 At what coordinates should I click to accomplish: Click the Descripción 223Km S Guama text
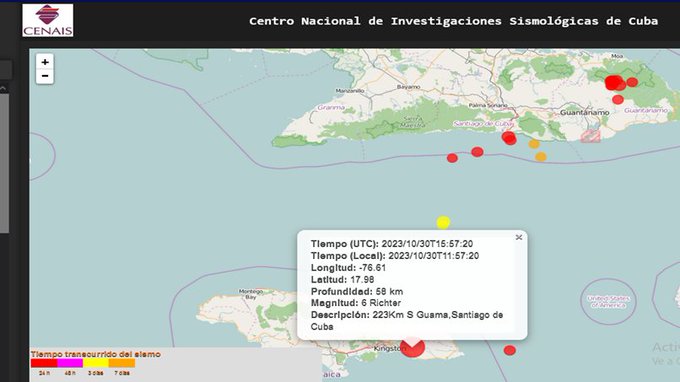point(407,321)
